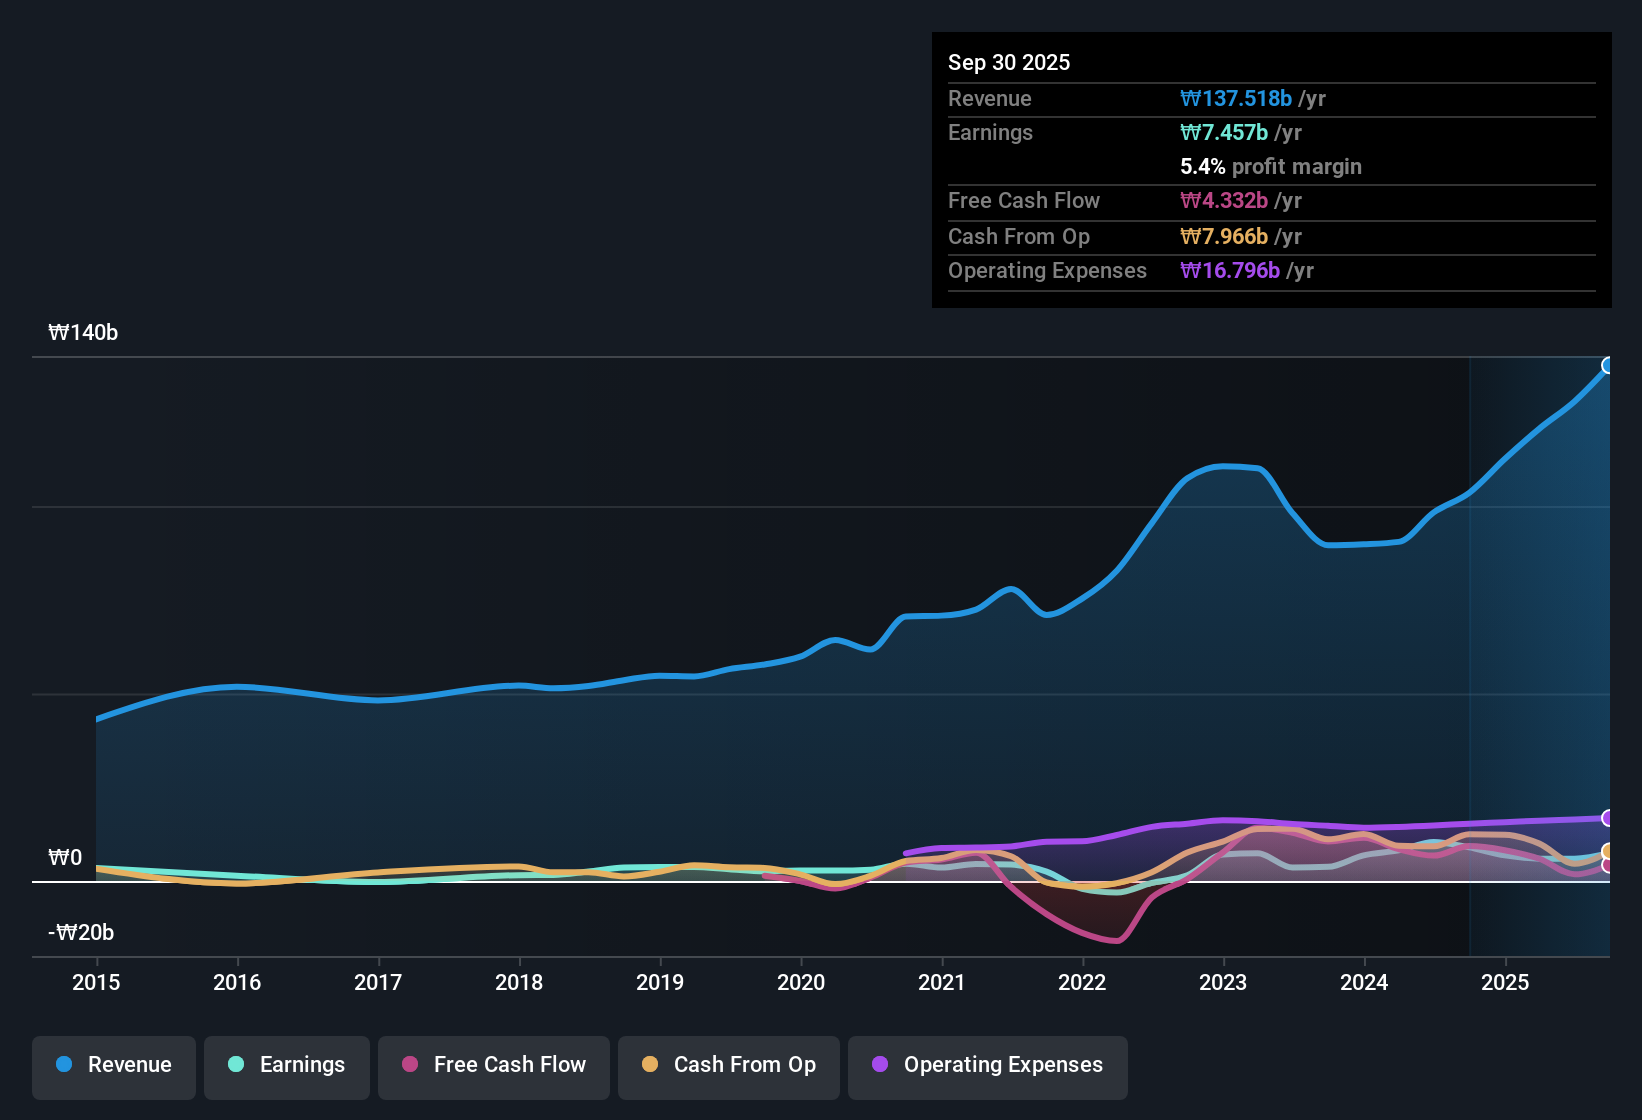Click the ₩137.518b Revenue value in tooltip
This screenshot has height=1120, width=1642.
(1238, 98)
